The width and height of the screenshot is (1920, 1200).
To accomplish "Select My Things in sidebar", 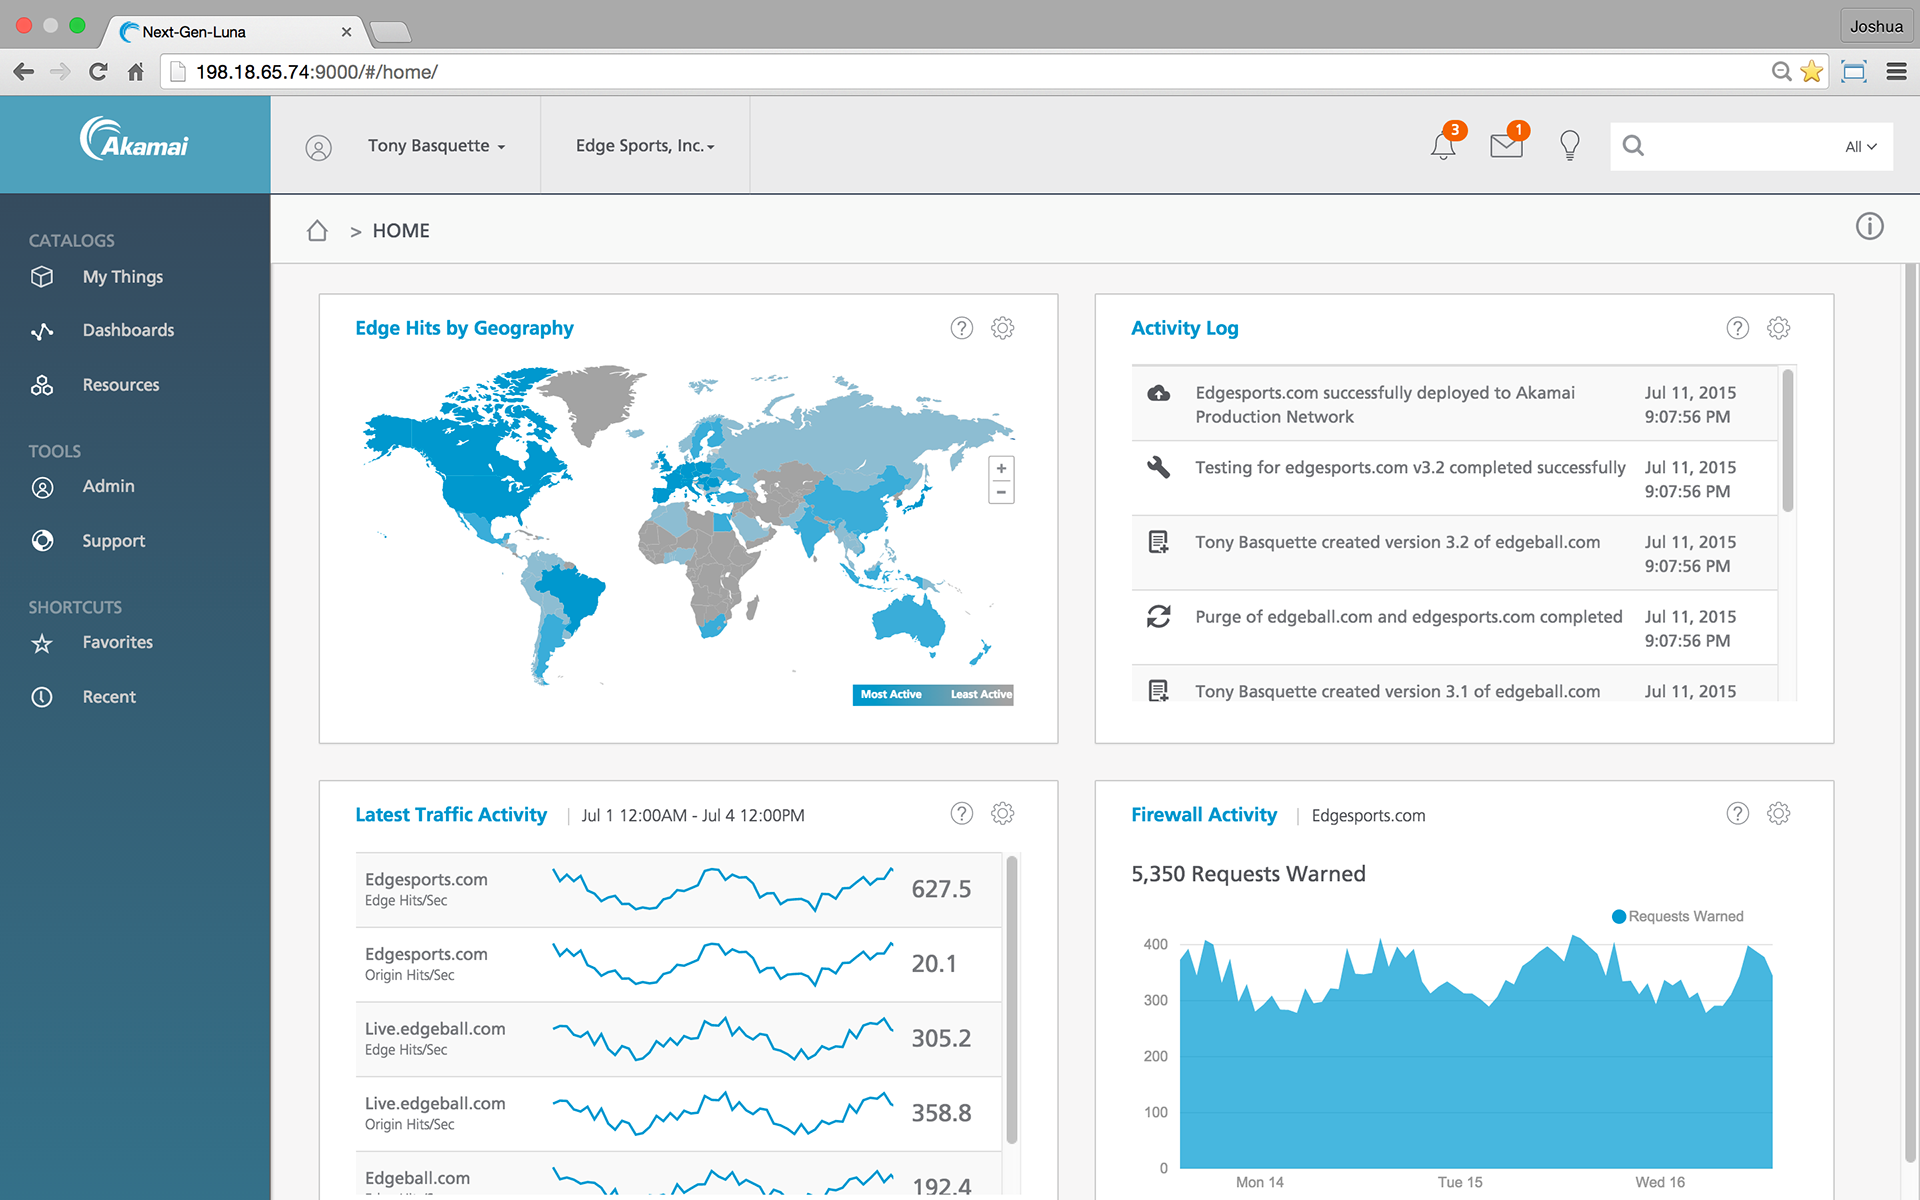I will (123, 277).
